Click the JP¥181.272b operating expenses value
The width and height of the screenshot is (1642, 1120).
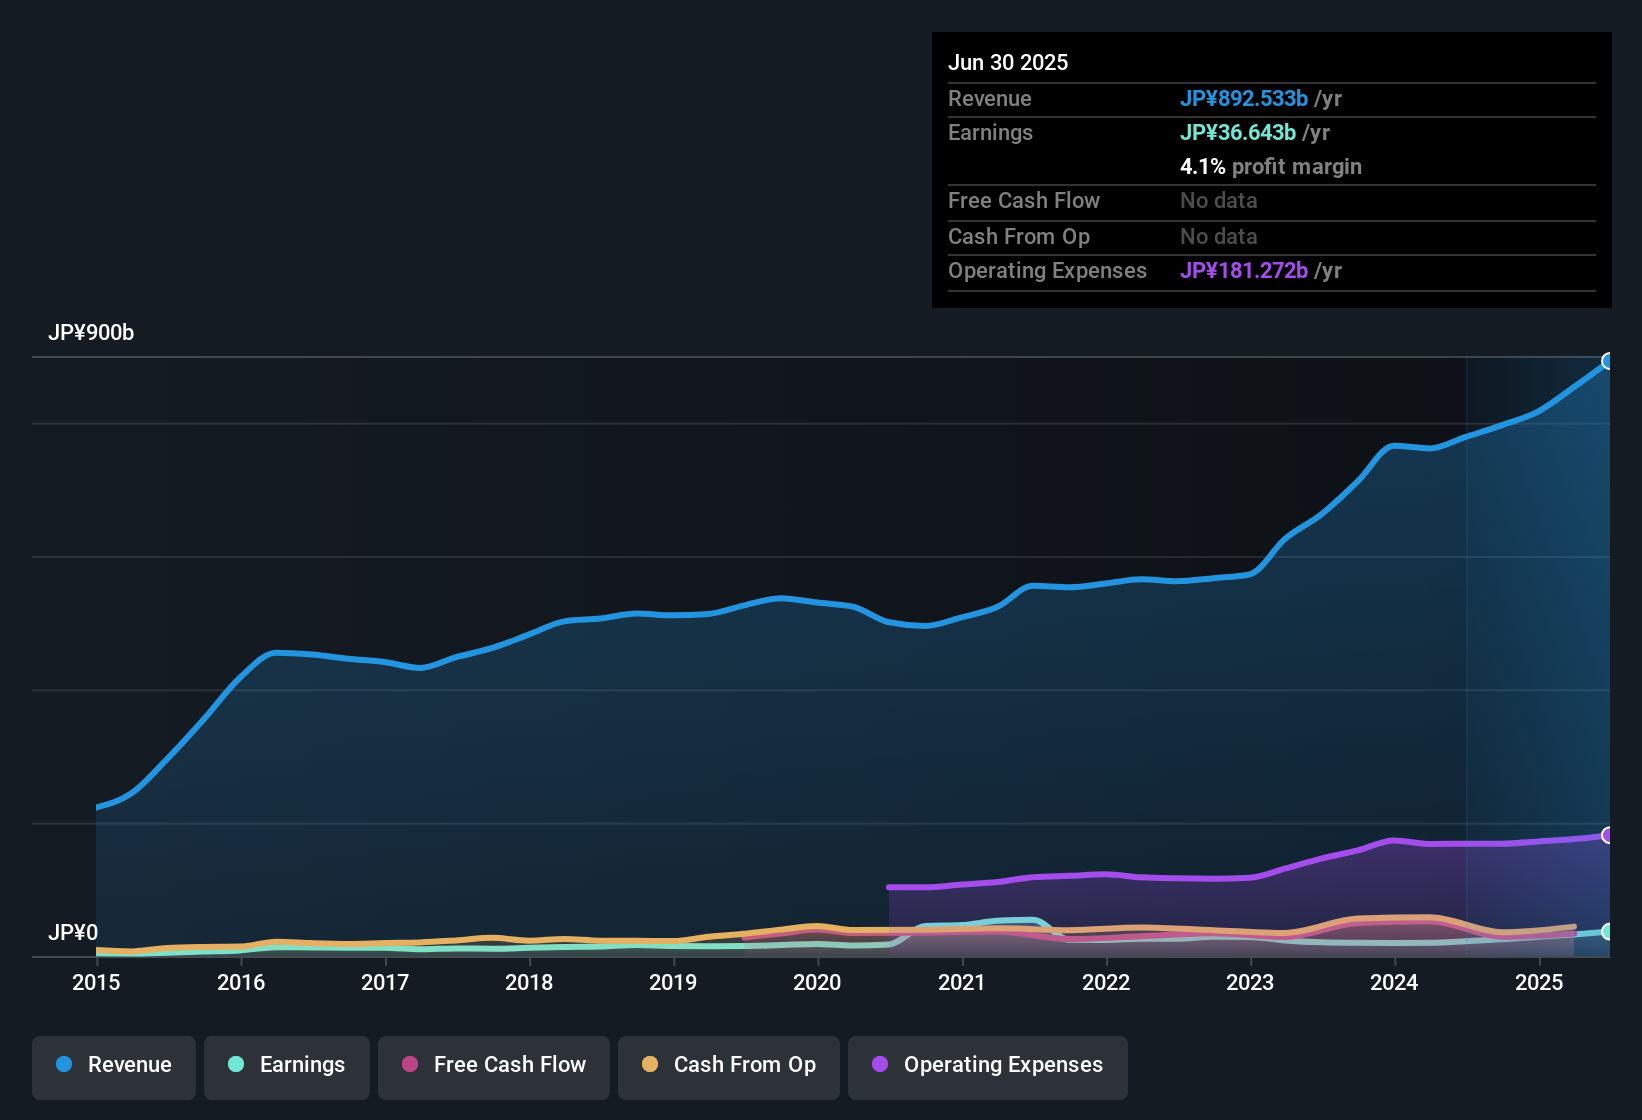click(1244, 271)
